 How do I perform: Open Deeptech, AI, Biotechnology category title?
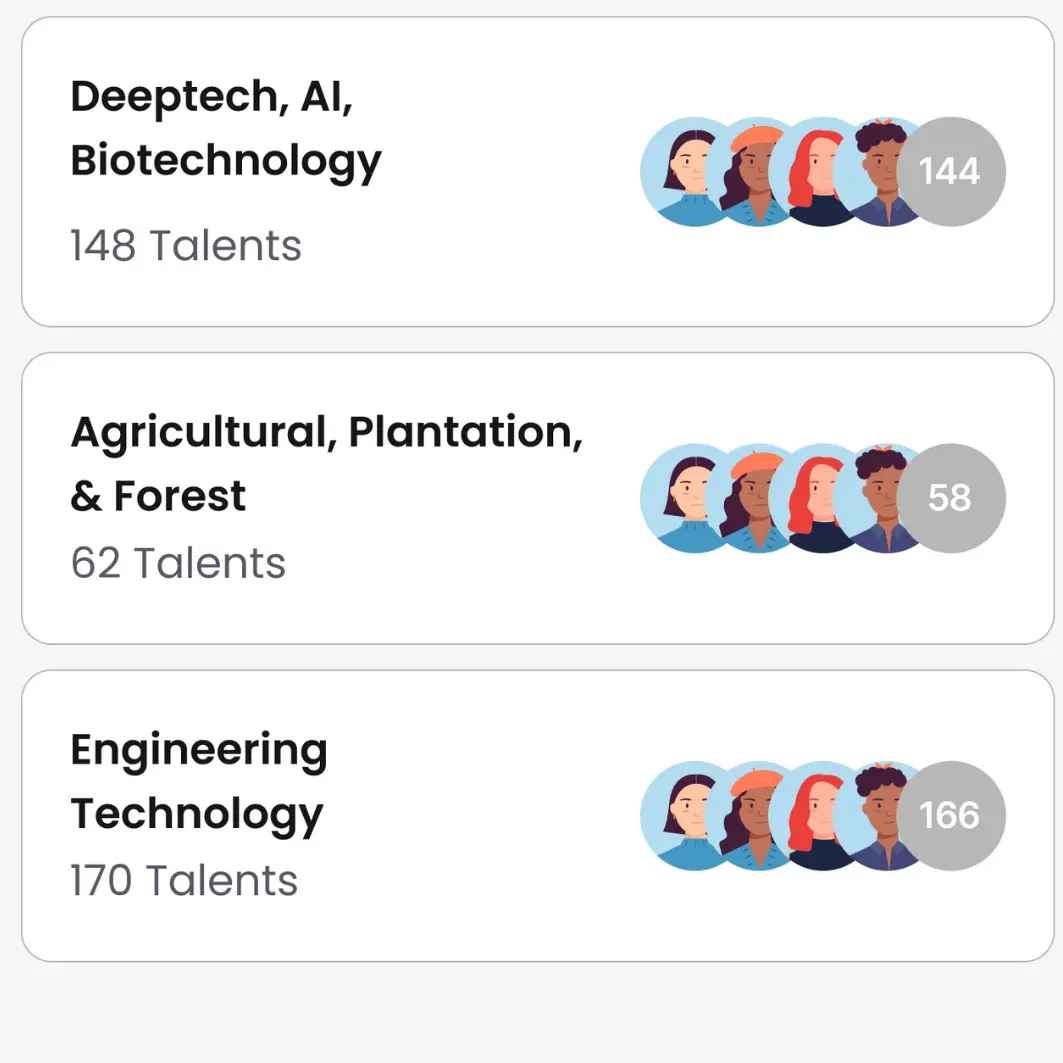coord(226,128)
